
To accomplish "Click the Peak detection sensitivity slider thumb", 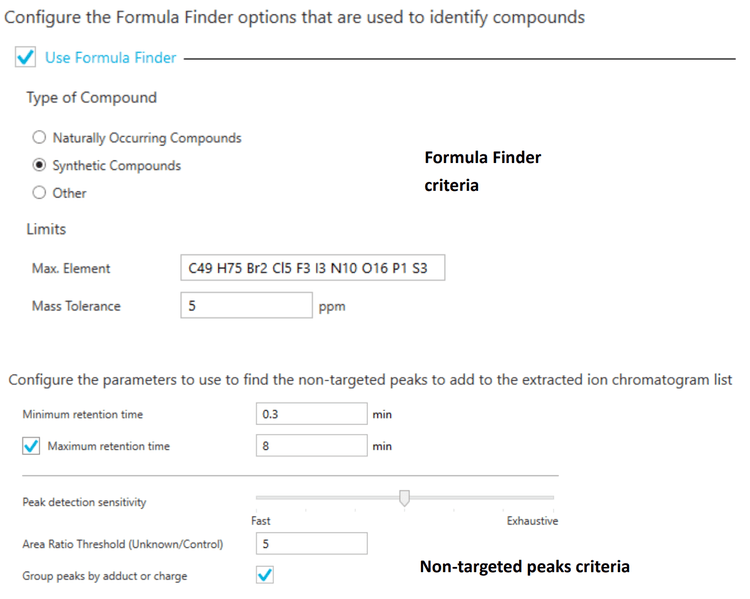I will click(404, 498).
